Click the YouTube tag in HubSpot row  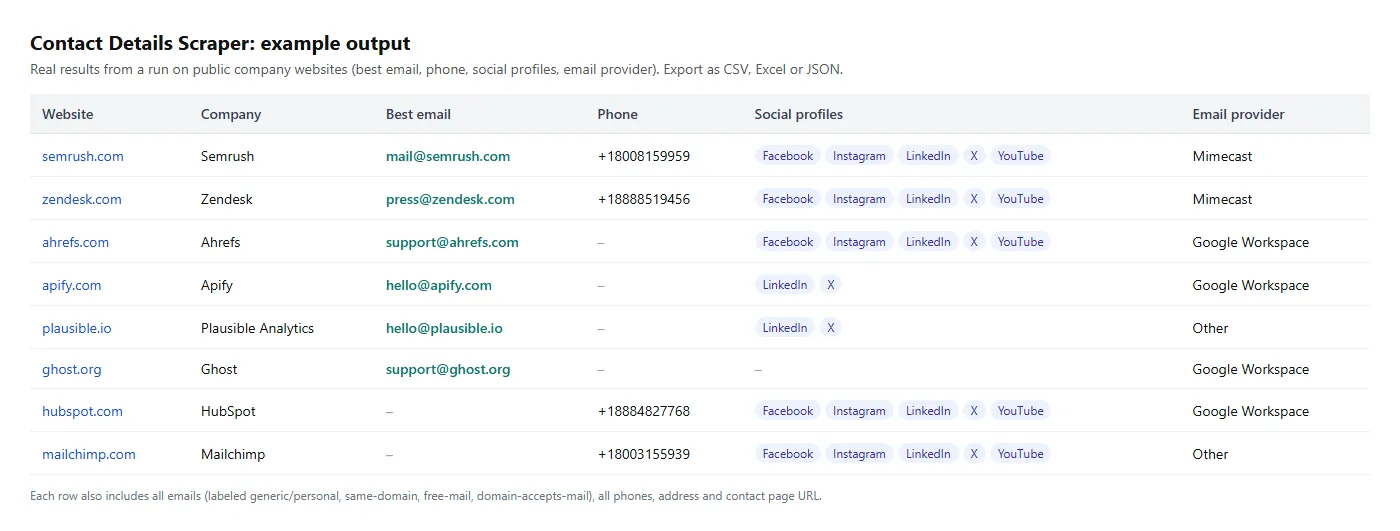1020,411
